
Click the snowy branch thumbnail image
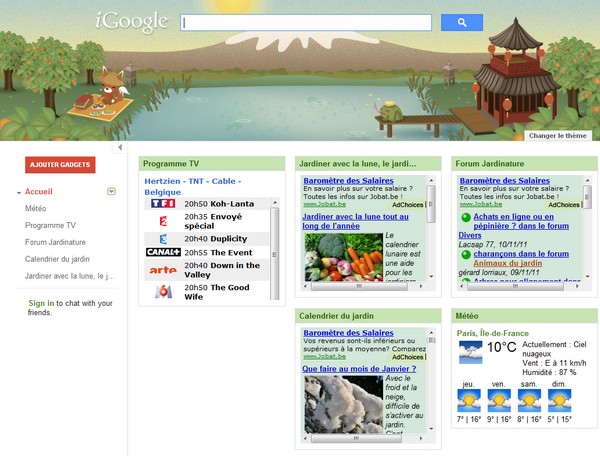(344, 404)
